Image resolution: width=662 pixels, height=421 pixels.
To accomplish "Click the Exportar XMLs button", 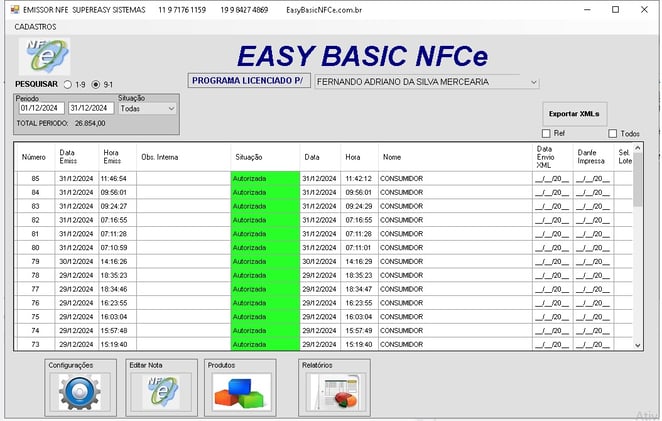I will click(574, 114).
